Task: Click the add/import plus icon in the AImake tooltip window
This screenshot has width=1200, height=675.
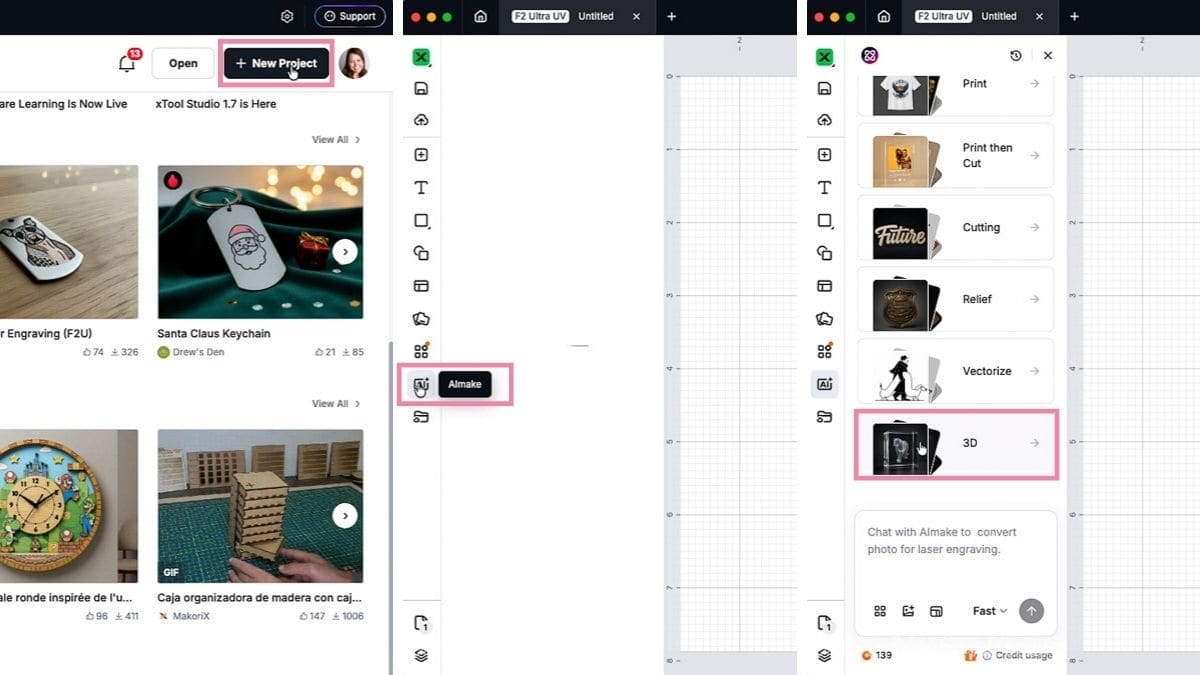Action: point(421,155)
